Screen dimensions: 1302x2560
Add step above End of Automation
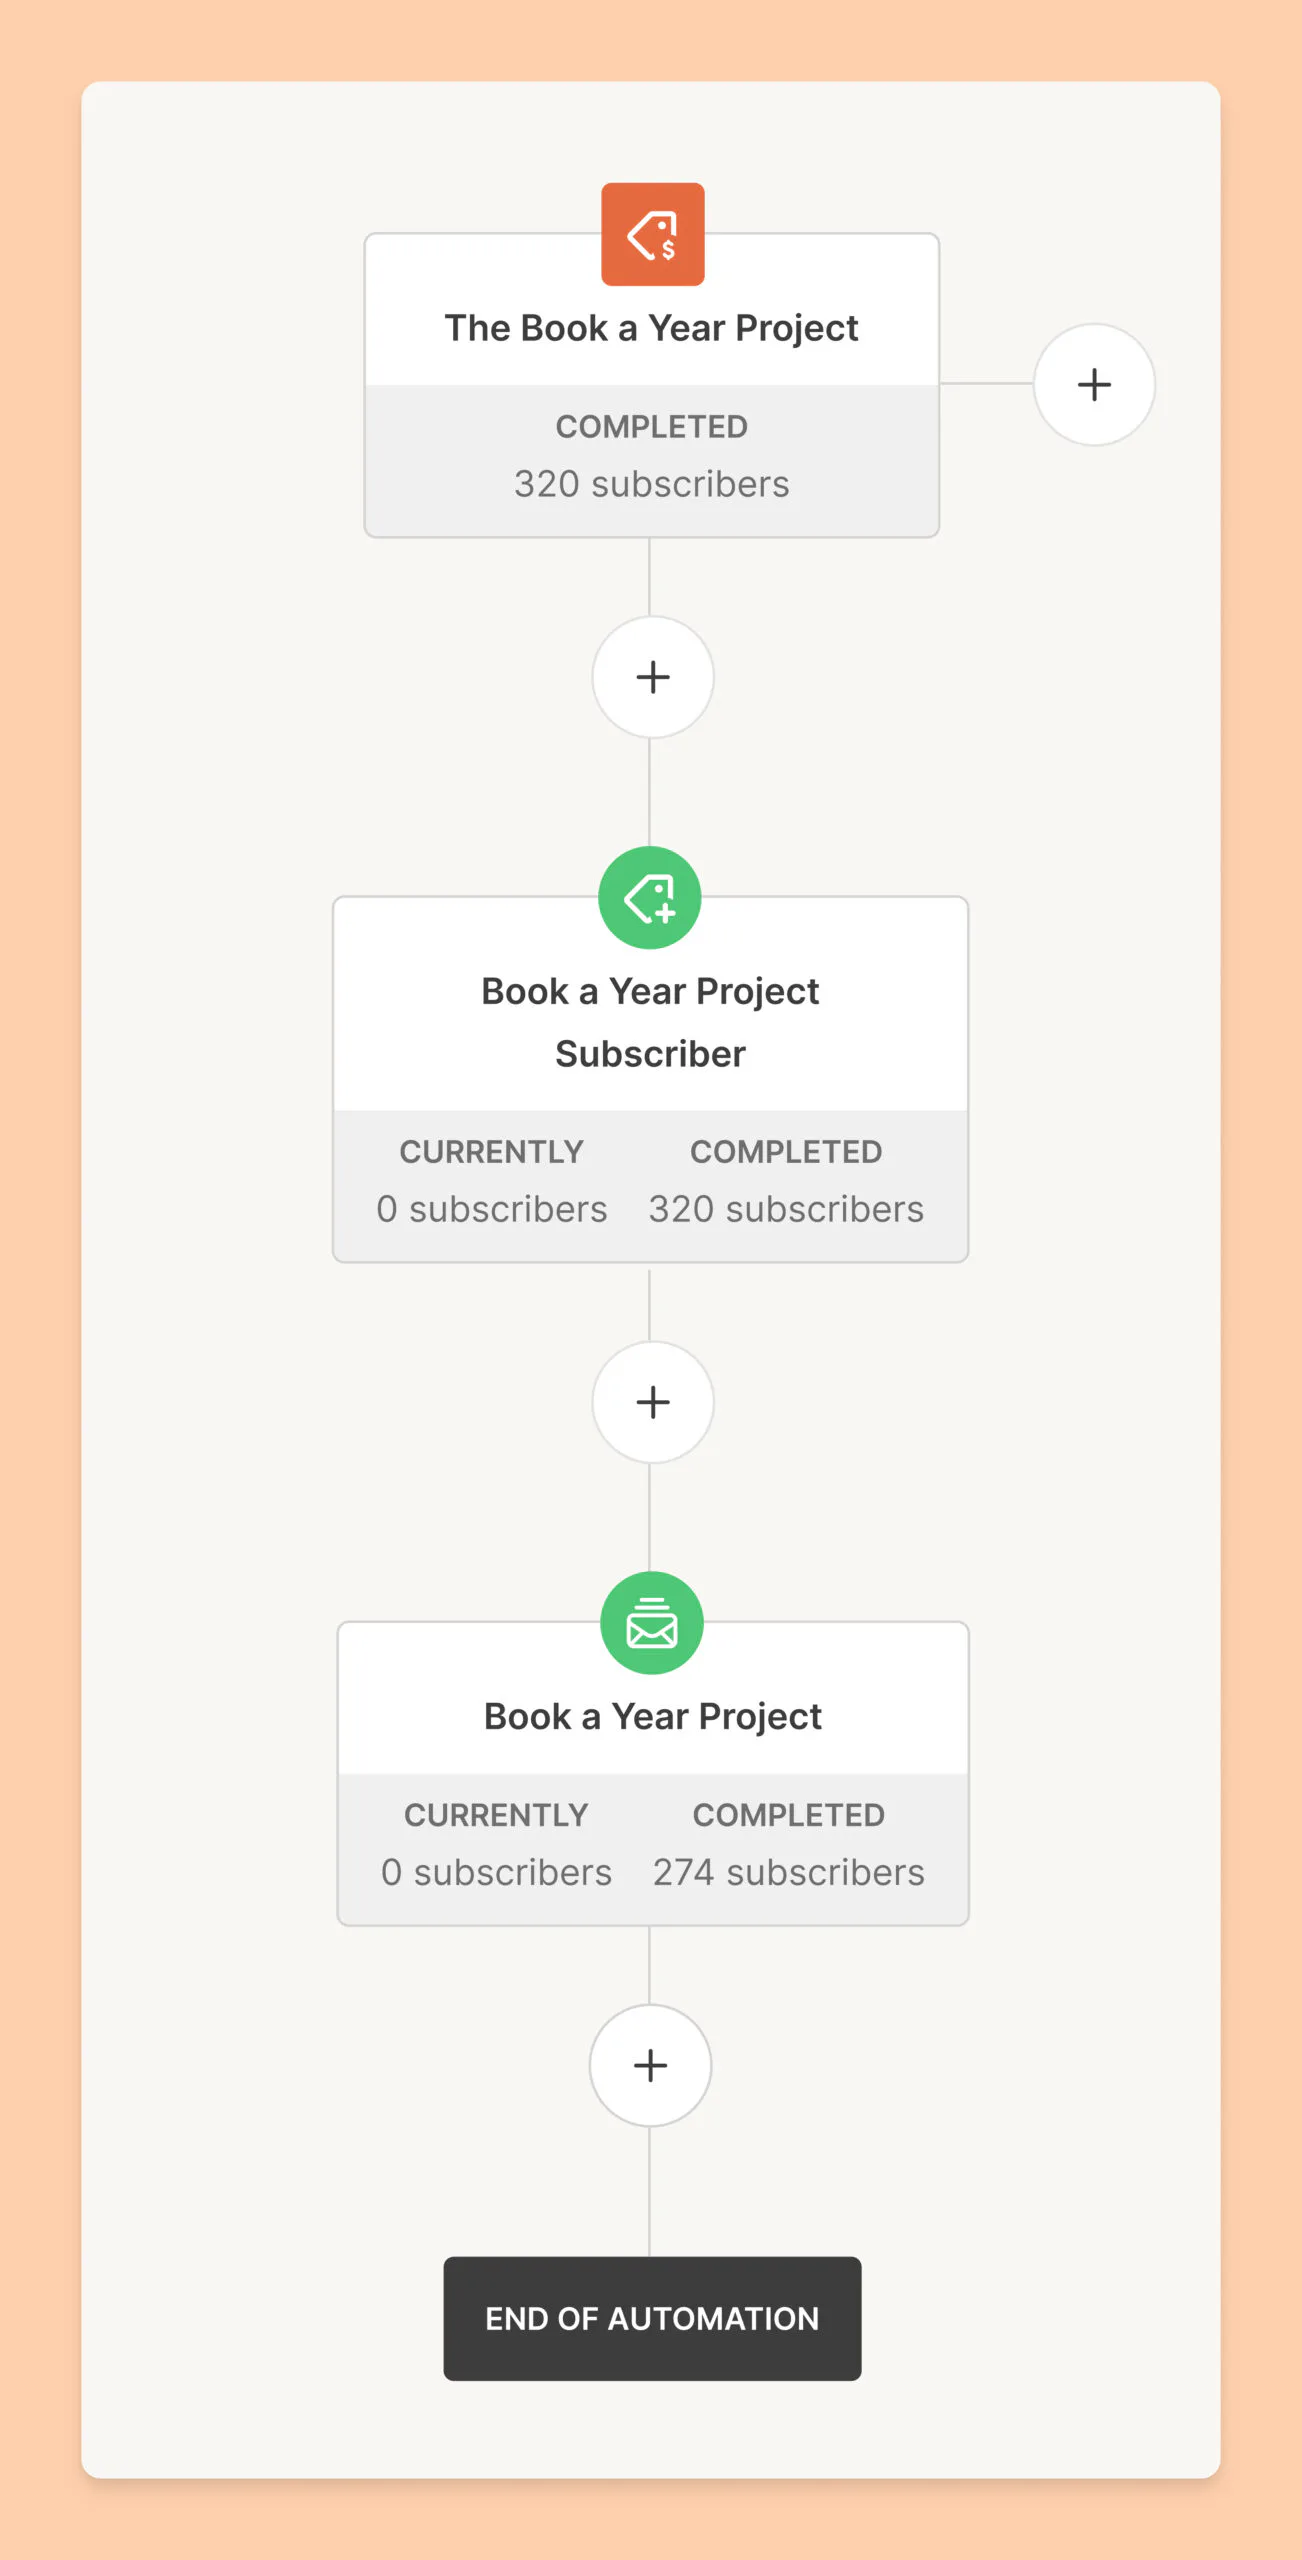[650, 2066]
